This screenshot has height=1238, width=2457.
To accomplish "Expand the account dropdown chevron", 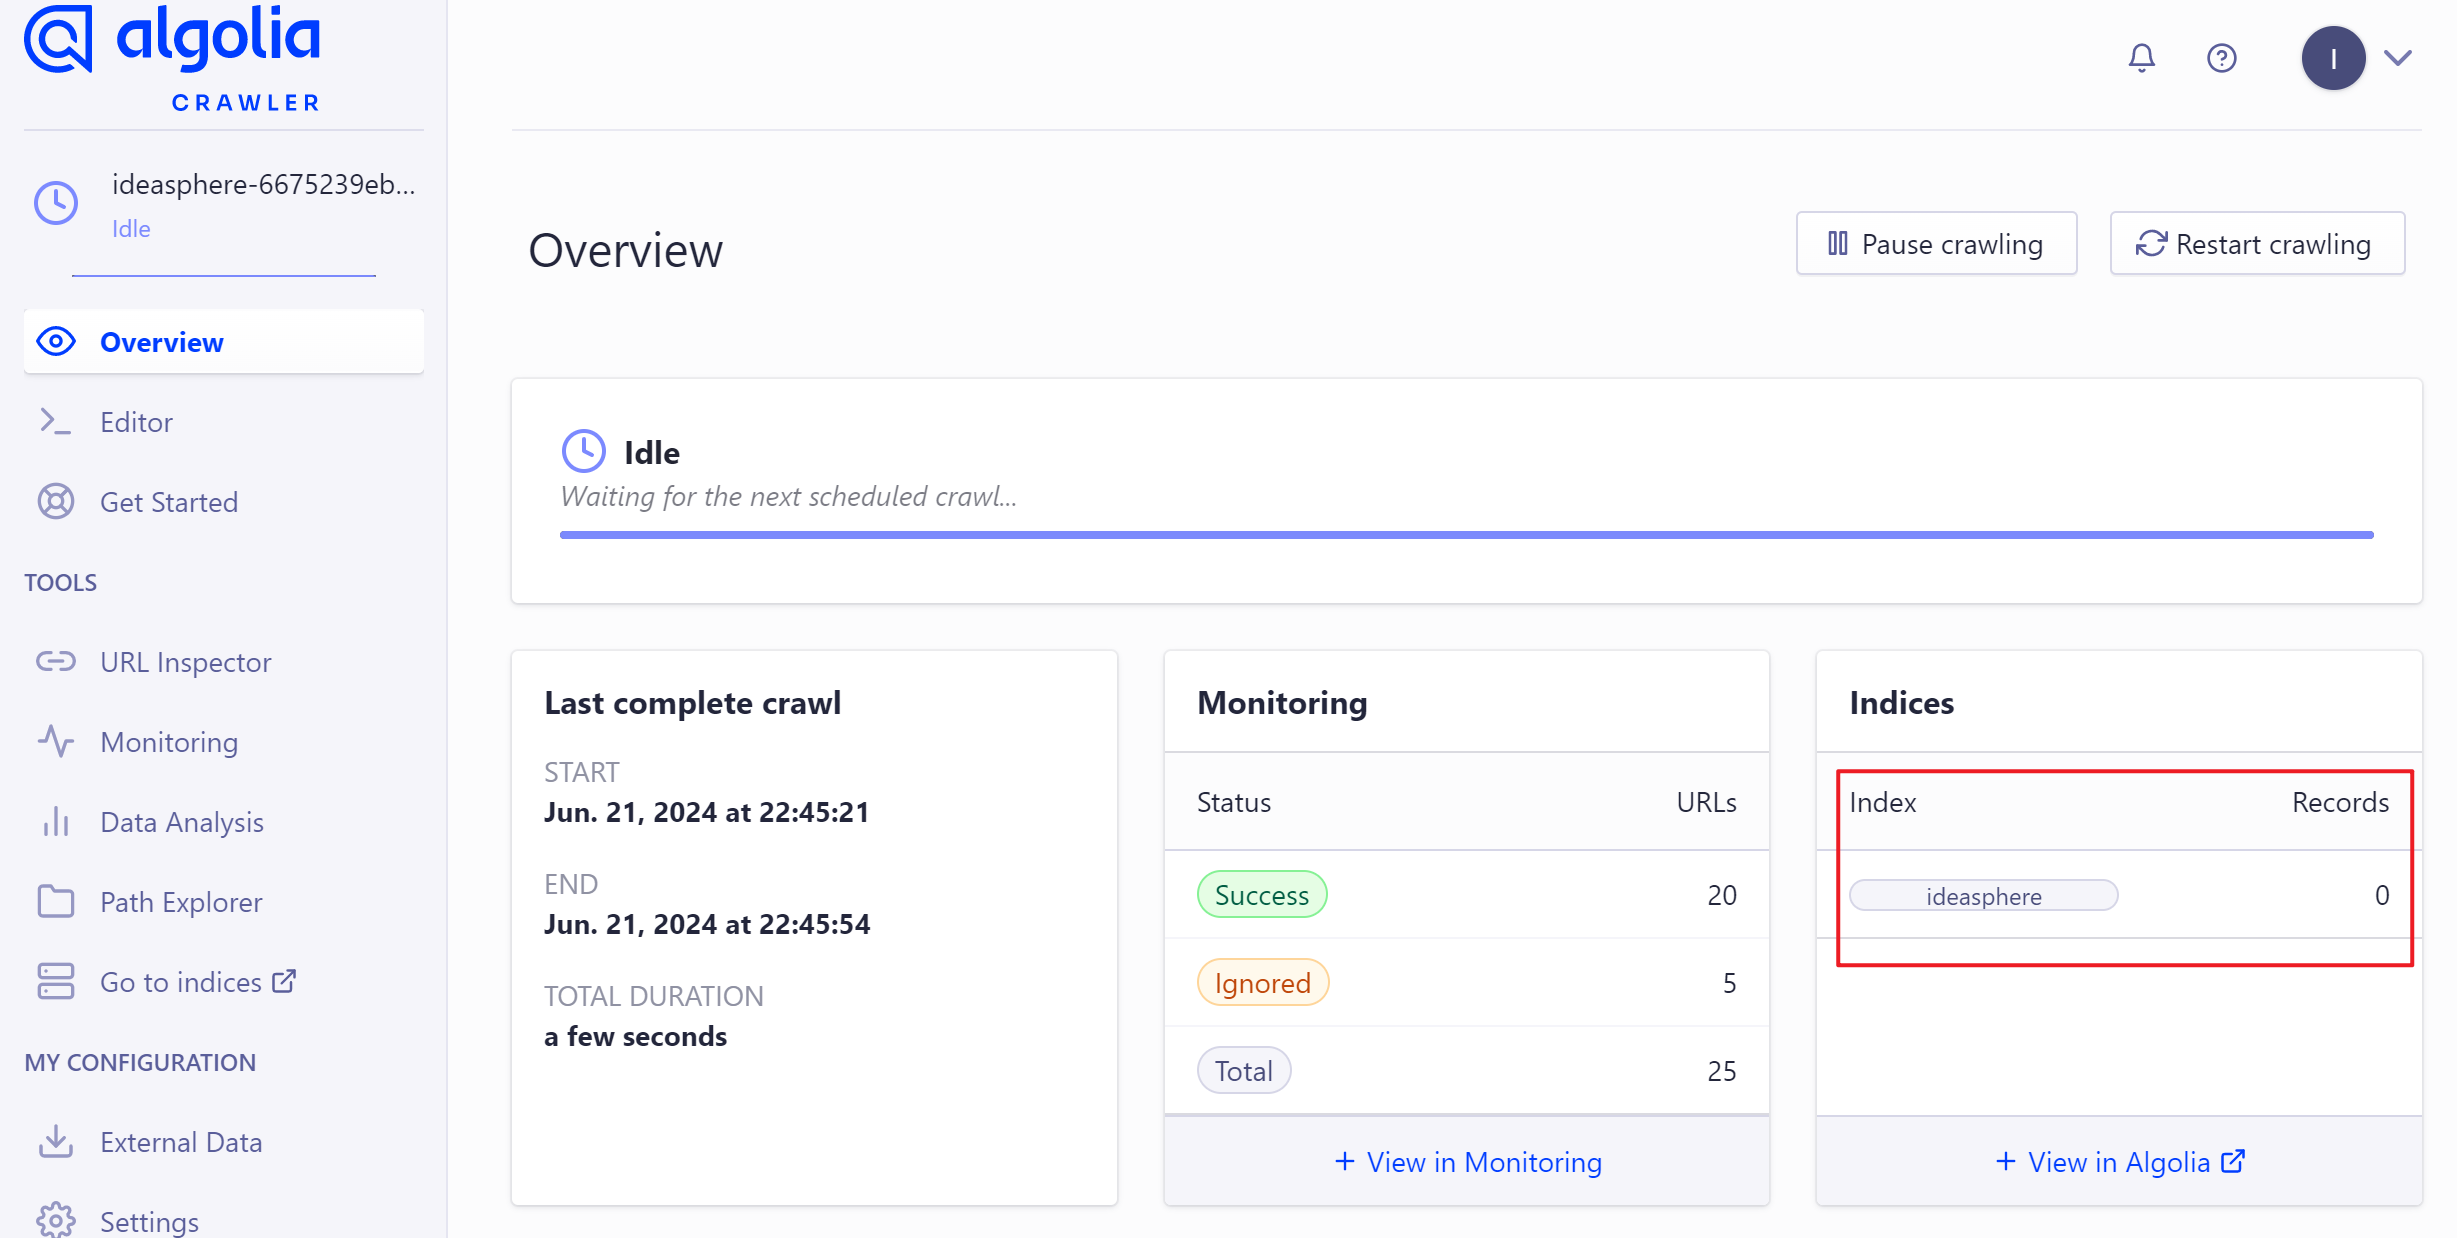I will coord(2398,58).
